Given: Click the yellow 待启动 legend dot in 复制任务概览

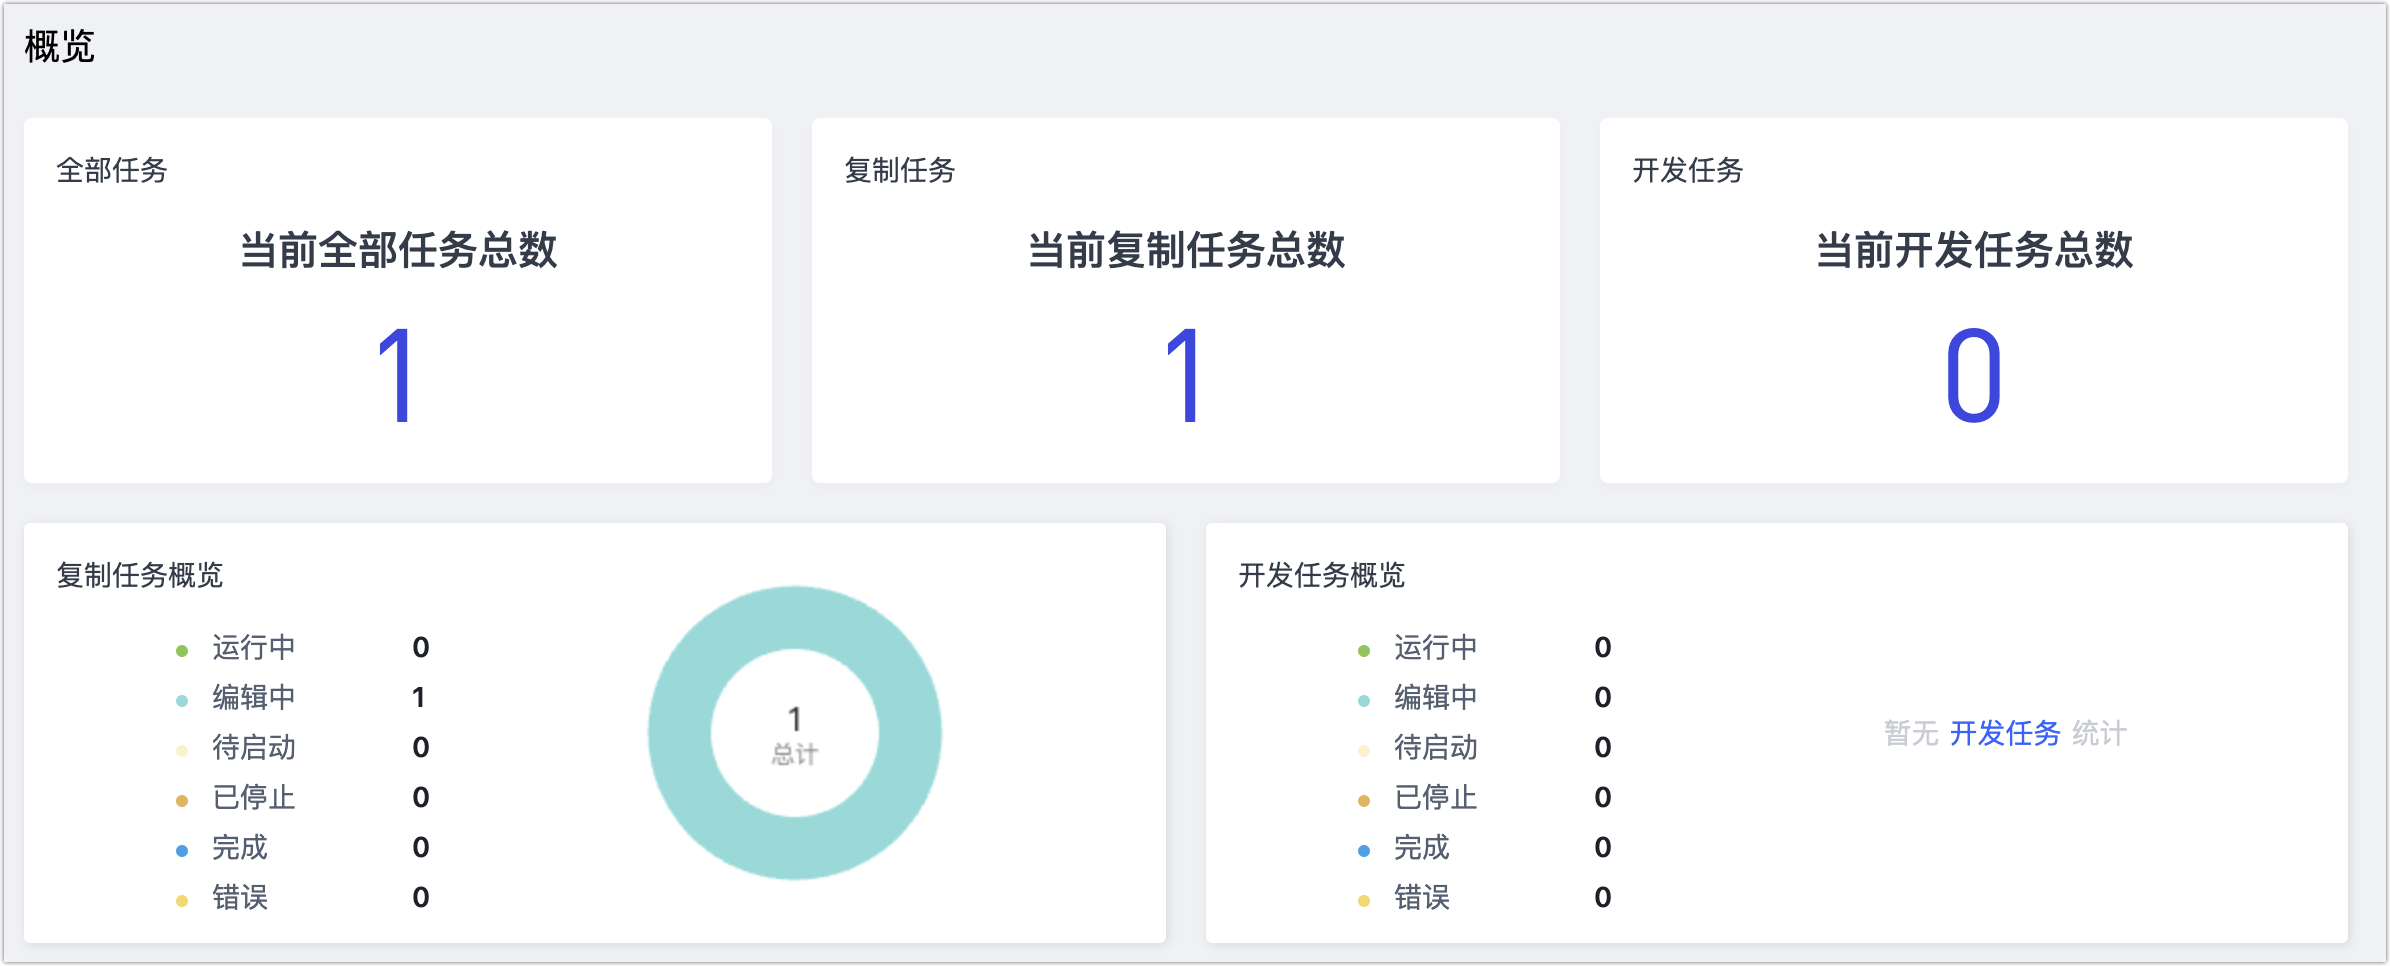Looking at the screenshot, I should coord(182,748).
